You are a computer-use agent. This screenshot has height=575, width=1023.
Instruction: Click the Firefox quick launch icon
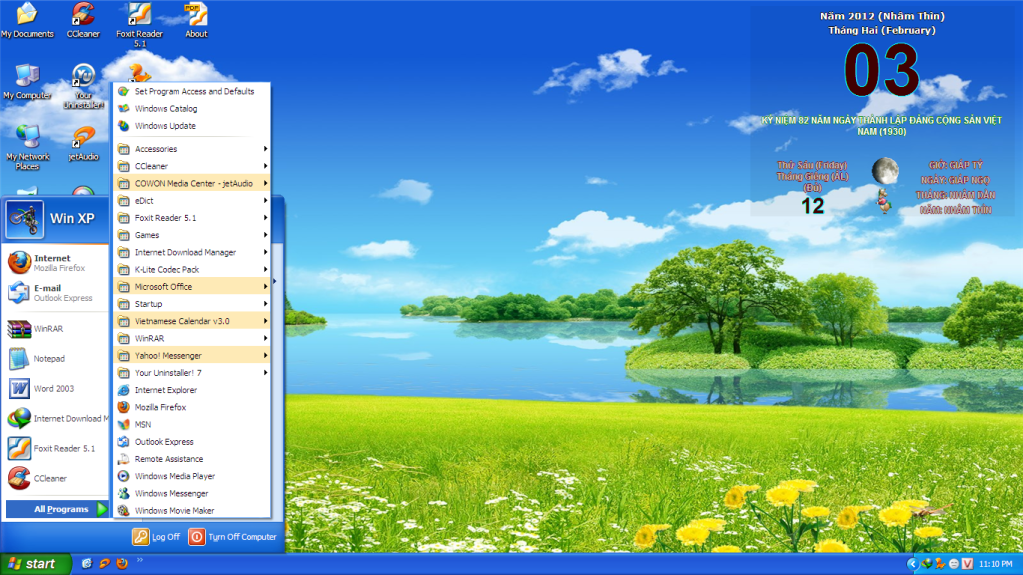click(122, 563)
